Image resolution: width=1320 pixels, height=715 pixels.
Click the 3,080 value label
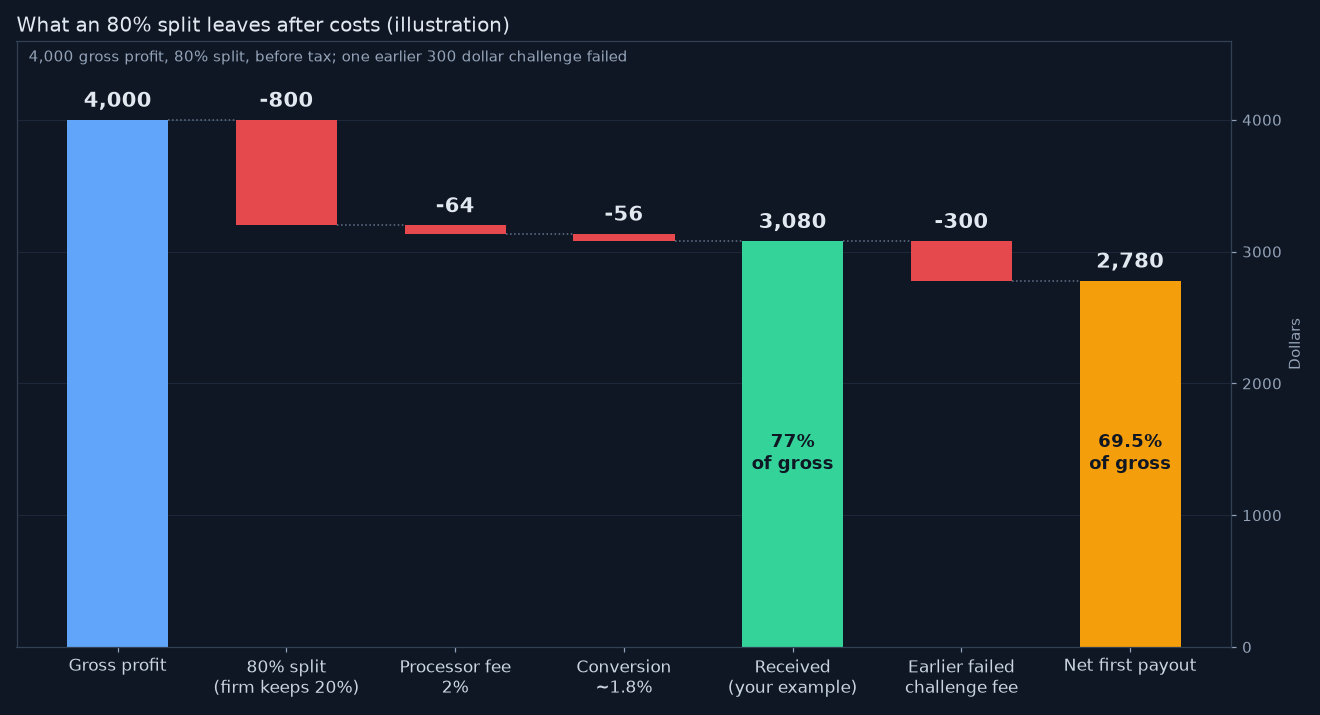point(792,221)
